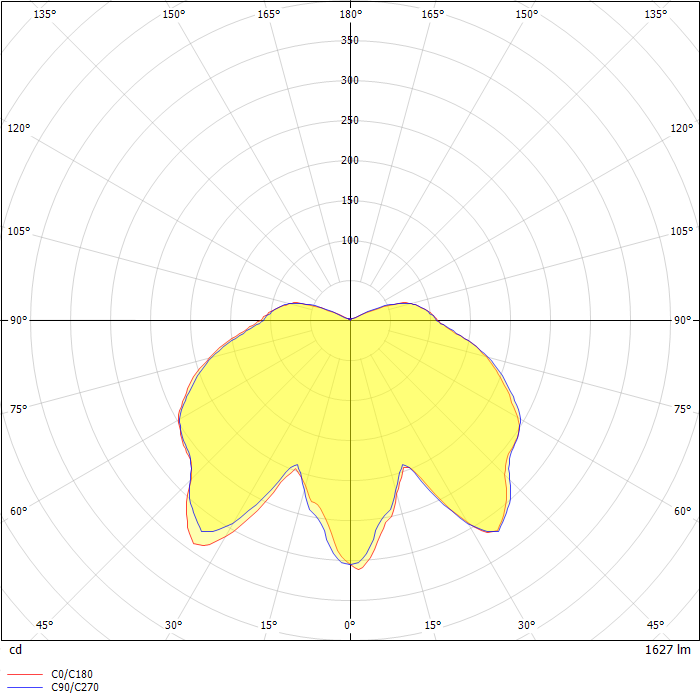This screenshot has width=700, height=700.
Task: Click the 1627 lm luminous flux value
Action: click(667, 650)
